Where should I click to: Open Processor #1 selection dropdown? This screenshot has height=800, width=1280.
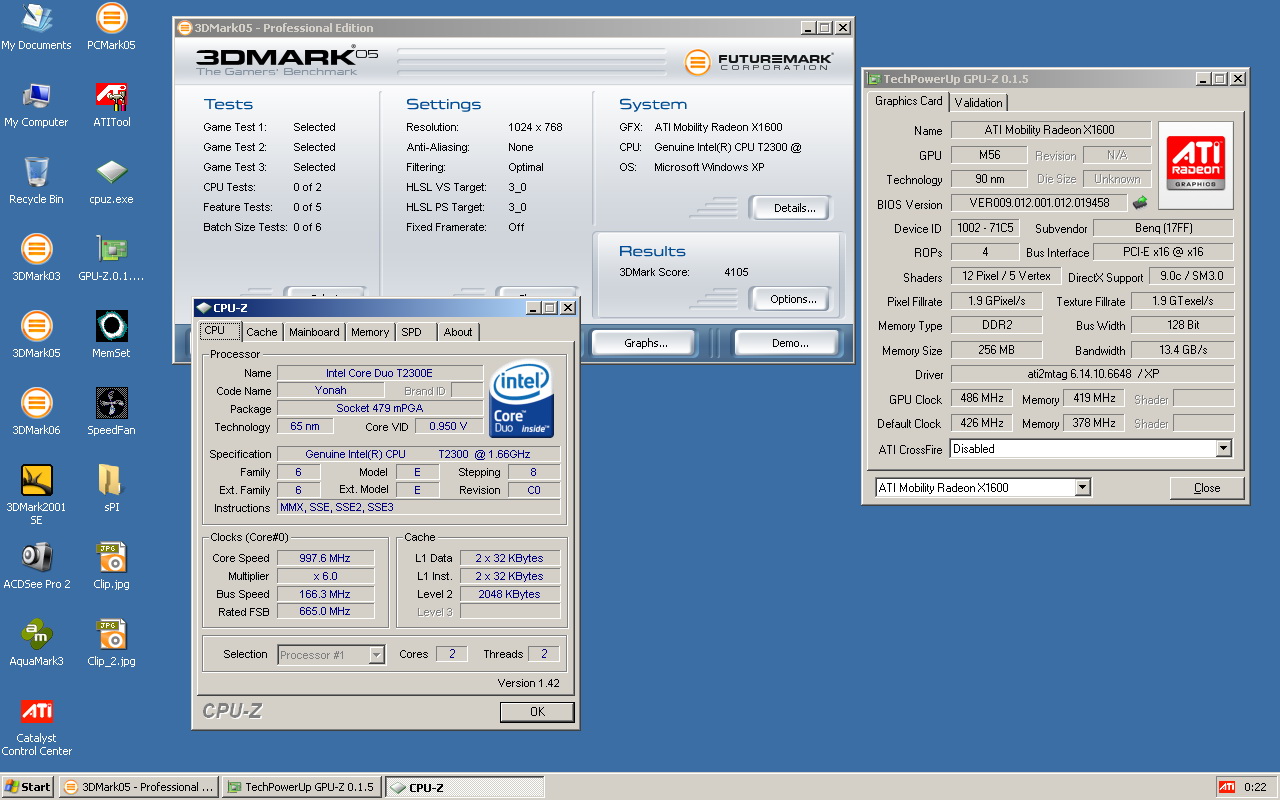[x=376, y=655]
